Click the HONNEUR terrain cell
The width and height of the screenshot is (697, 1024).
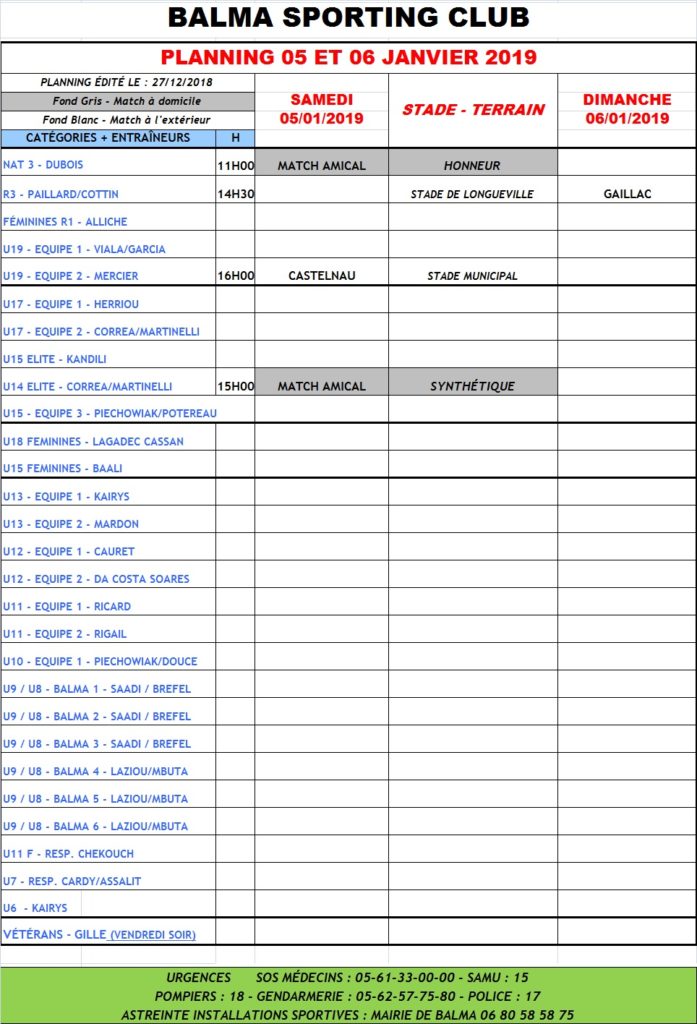click(472, 166)
